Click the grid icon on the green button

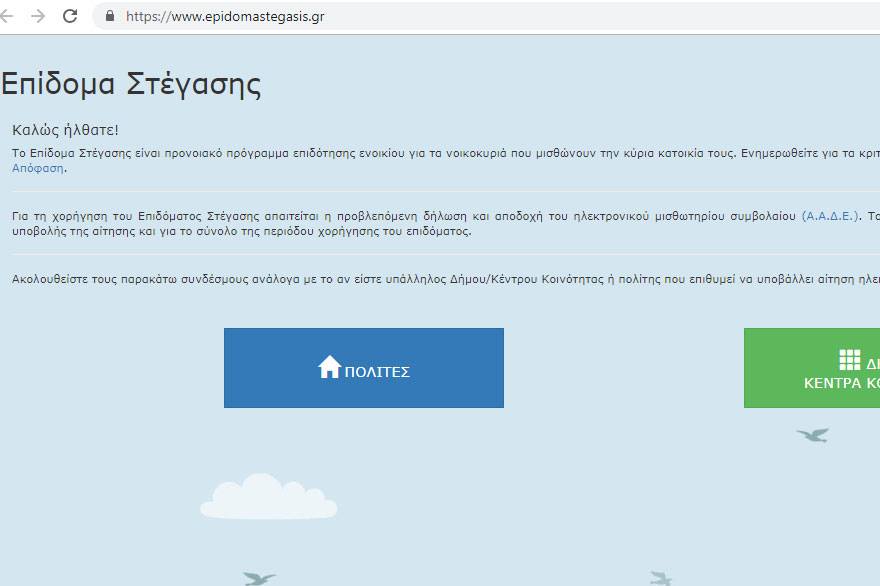tap(849, 360)
